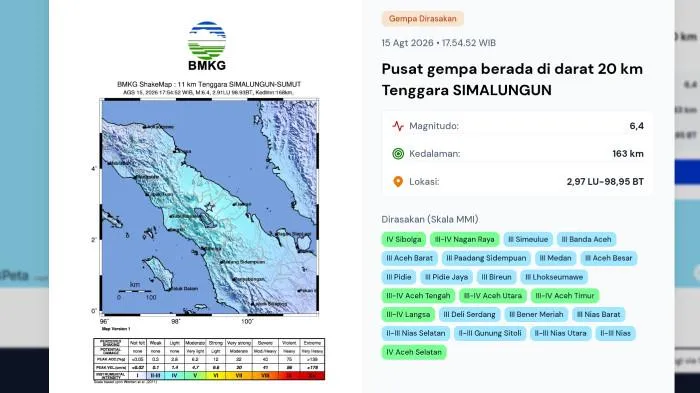Click the III Medan tag

pyautogui.click(x=555, y=258)
